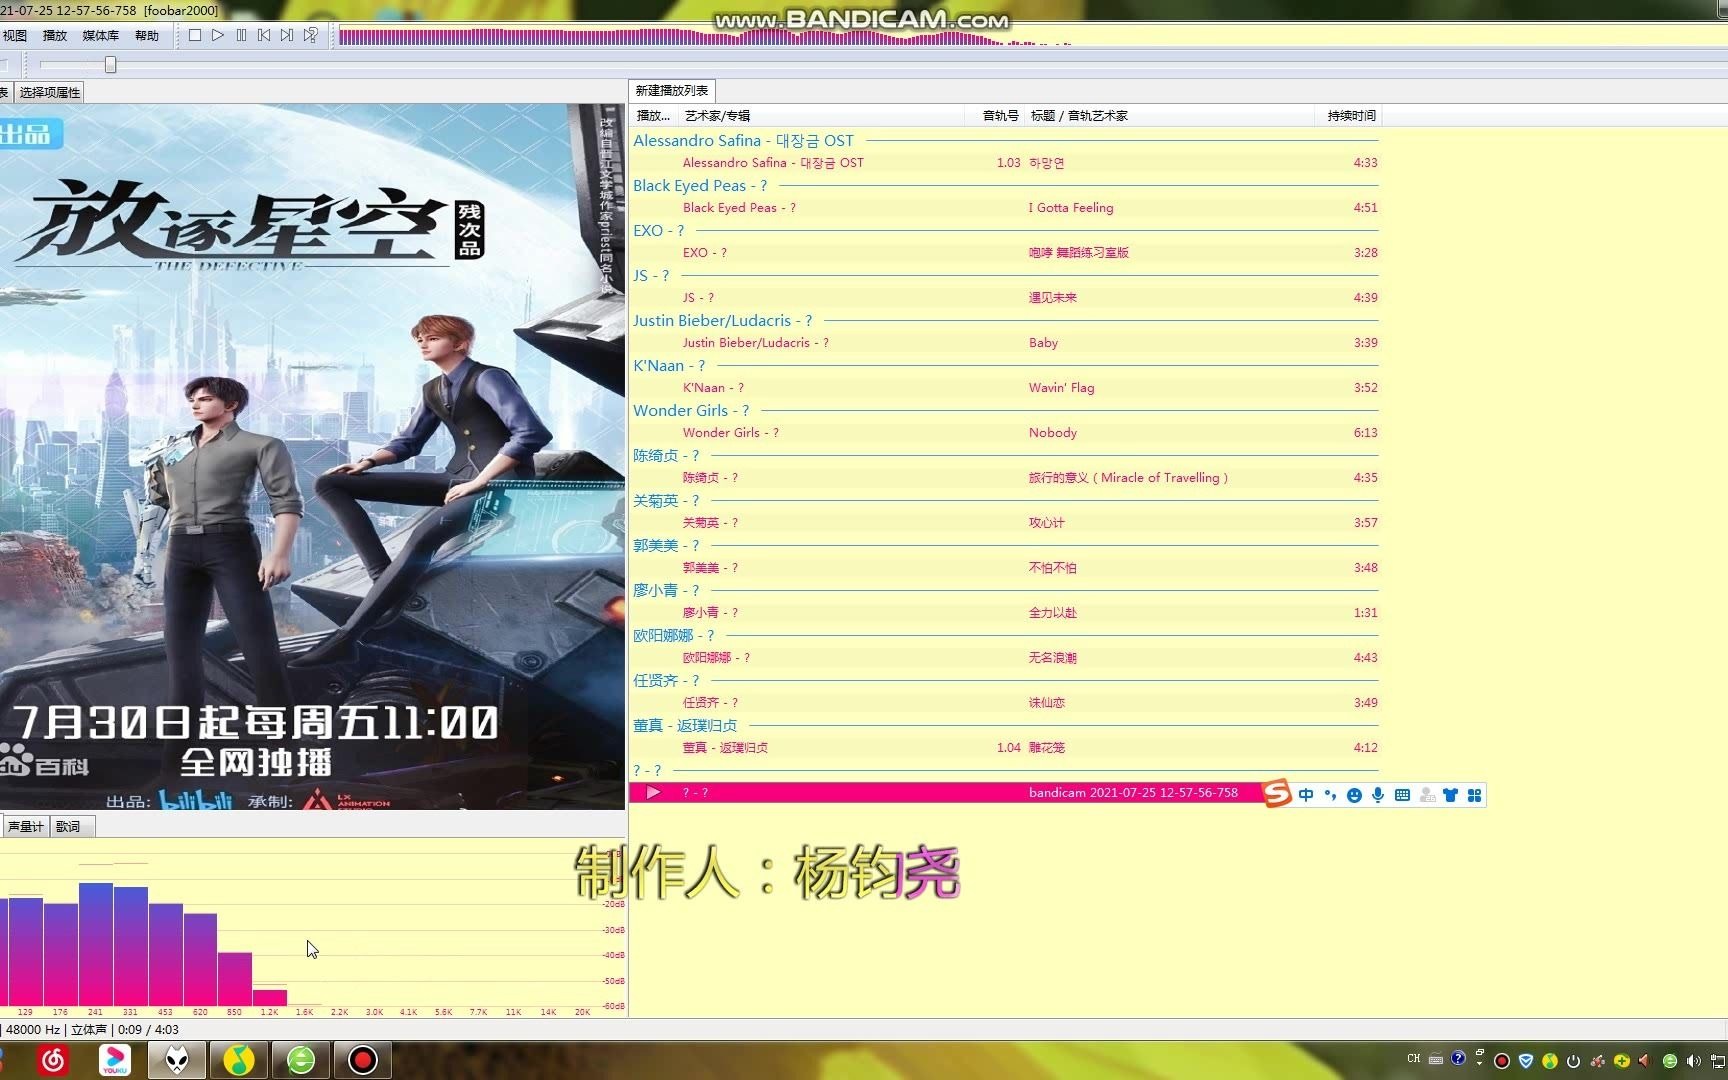Open the emoji smiley panel on the IME bar
Viewport: 1728px width, 1080px height.
pos(1354,795)
